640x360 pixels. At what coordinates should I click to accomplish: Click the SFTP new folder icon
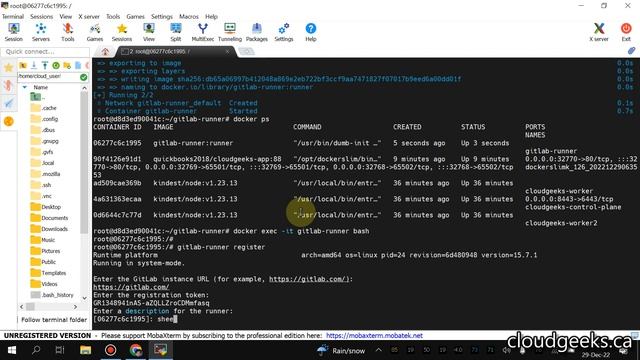click(67, 65)
